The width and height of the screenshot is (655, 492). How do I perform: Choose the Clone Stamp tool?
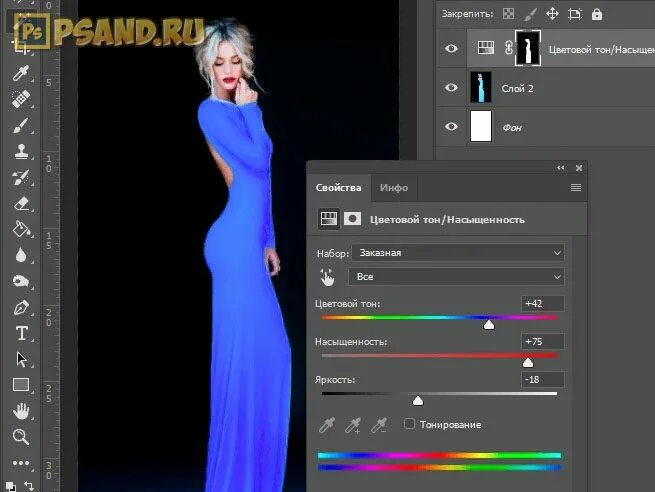tap(20, 151)
